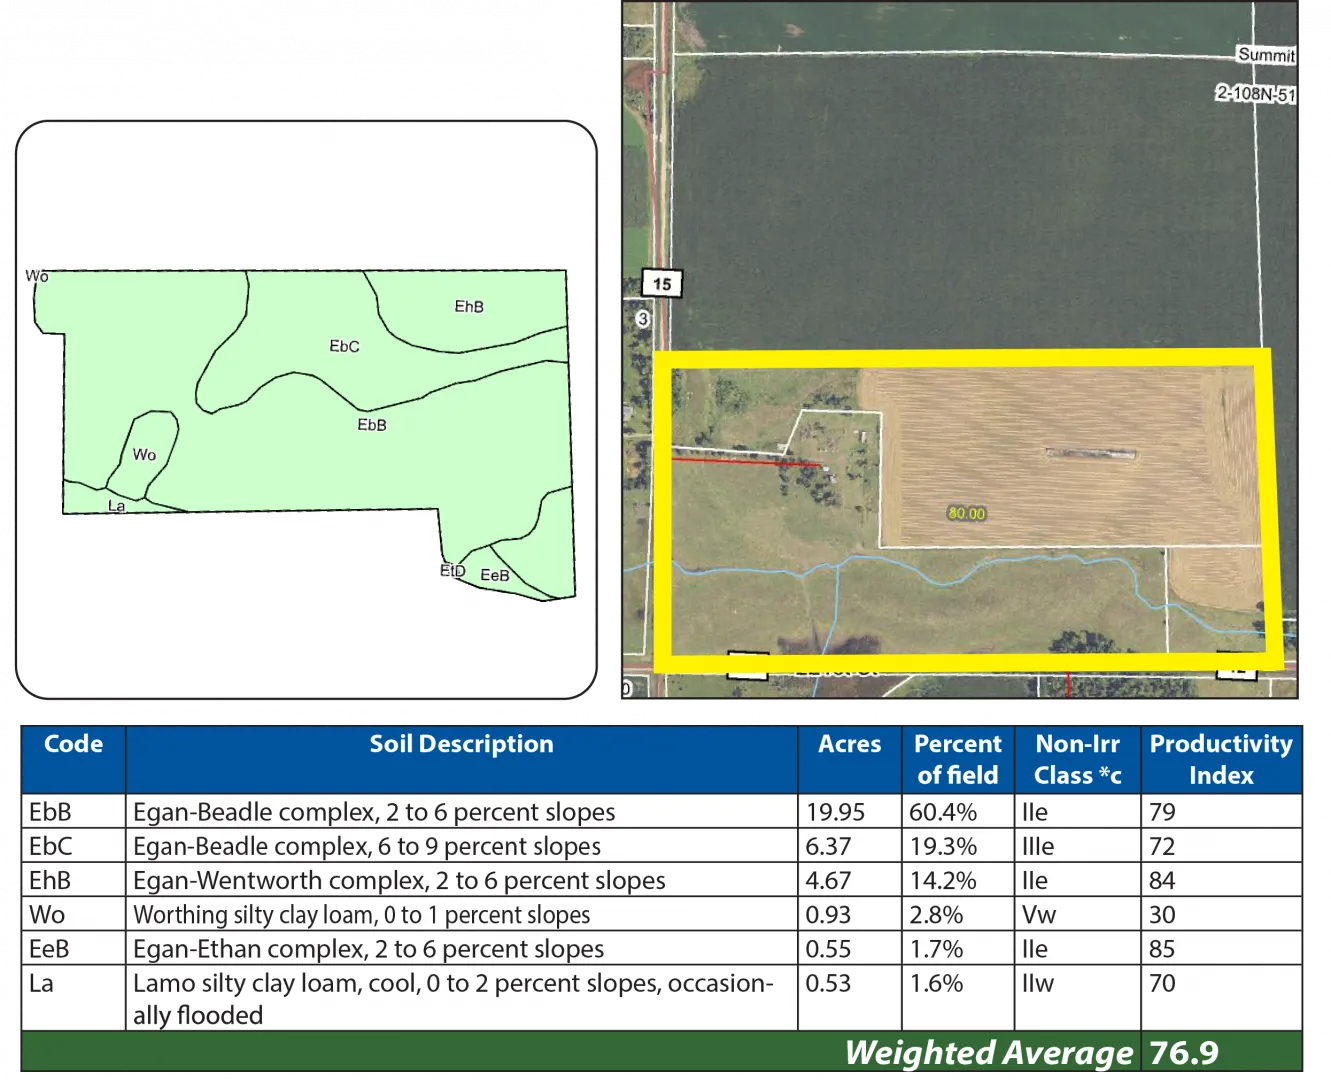Click the EeB soil zone label

click(495, 575)
